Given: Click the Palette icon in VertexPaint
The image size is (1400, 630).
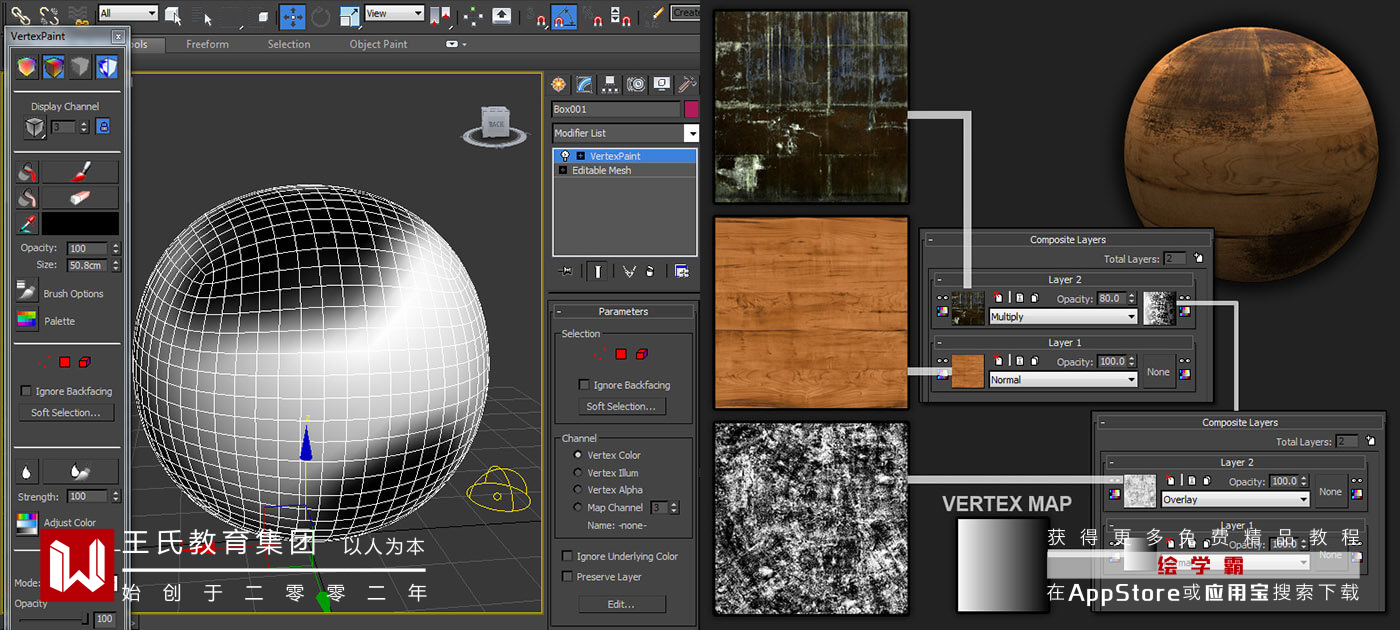Looking at the screenshot, I should click(27, 321).
